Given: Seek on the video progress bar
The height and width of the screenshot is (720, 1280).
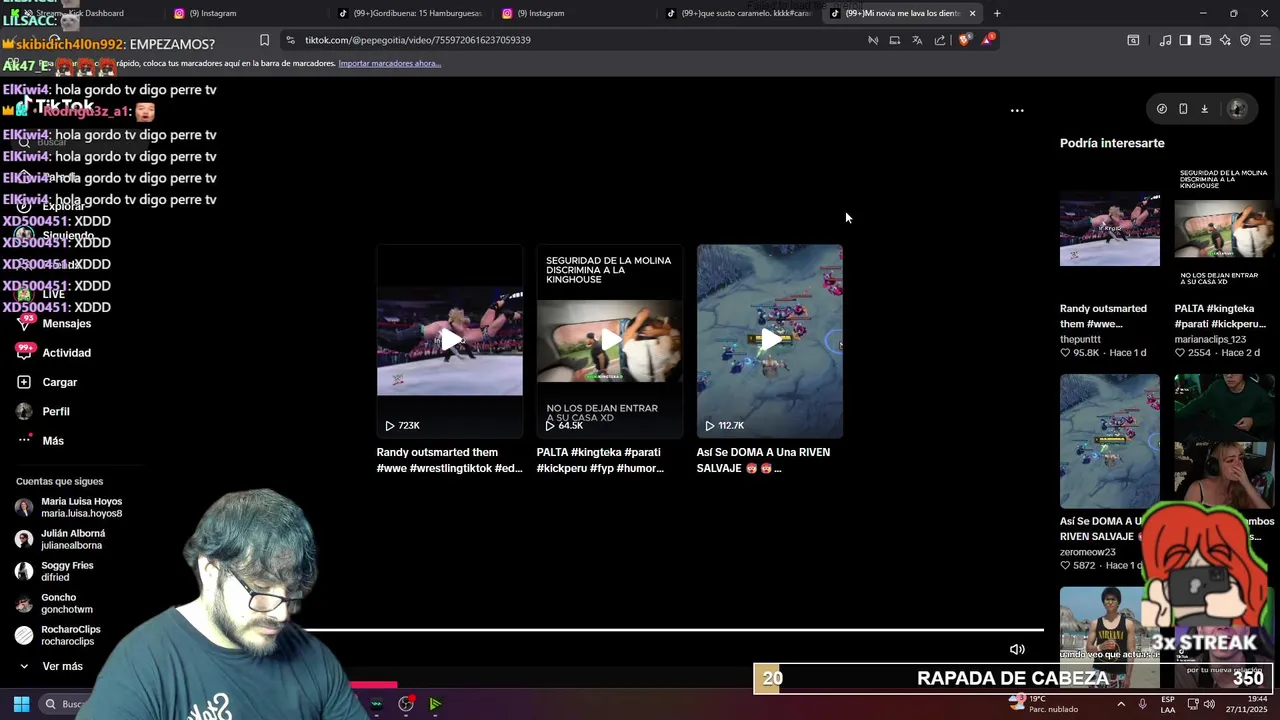Looking at the screenshot, I should tap(673, 630).
